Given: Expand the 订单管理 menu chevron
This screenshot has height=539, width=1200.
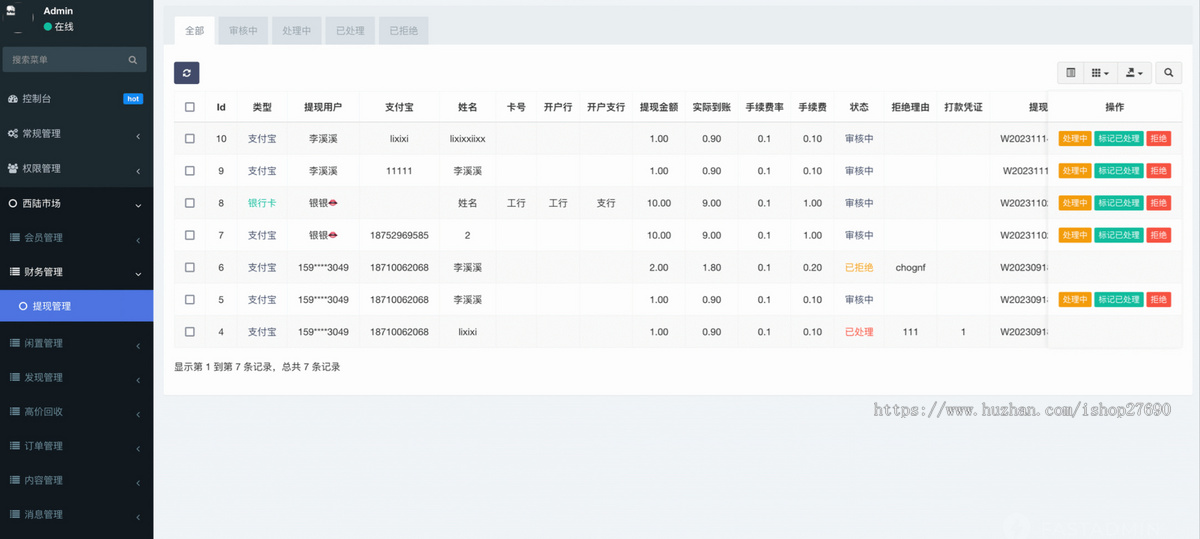Looking at the screenshot, I should 138,448.
